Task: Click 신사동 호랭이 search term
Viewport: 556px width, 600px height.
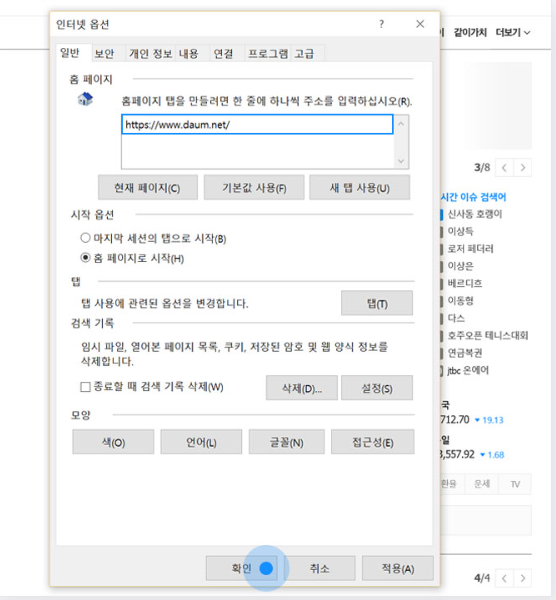Action: point(475,214)
